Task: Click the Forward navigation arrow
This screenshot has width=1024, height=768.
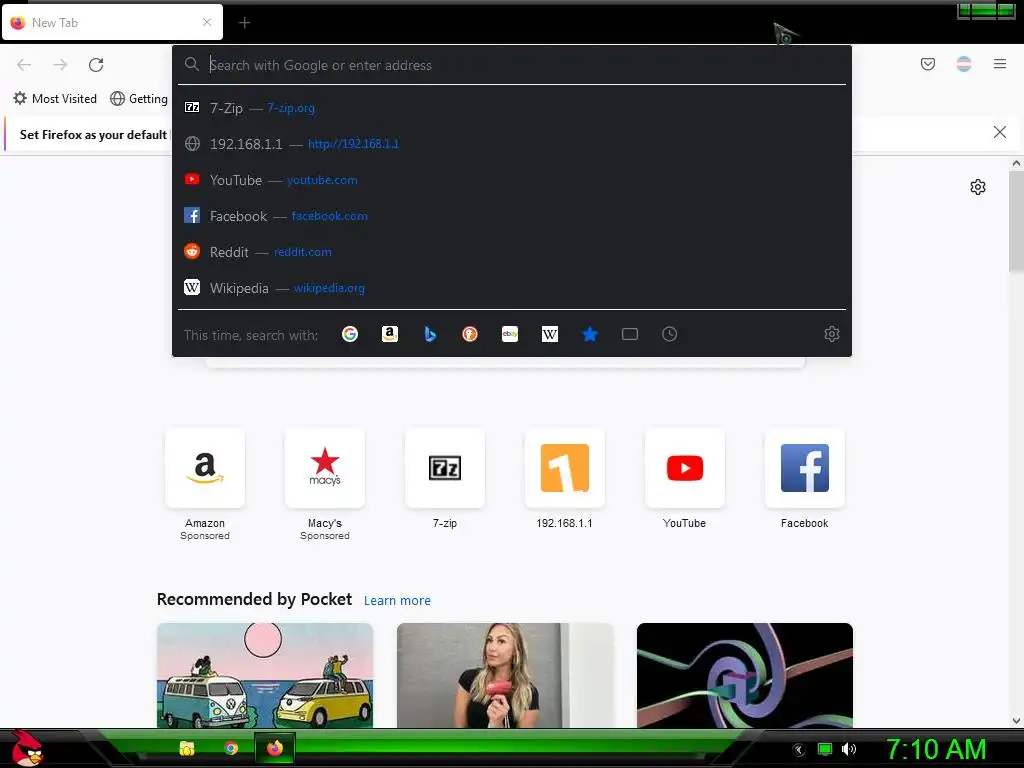Action: coord(60,65)
